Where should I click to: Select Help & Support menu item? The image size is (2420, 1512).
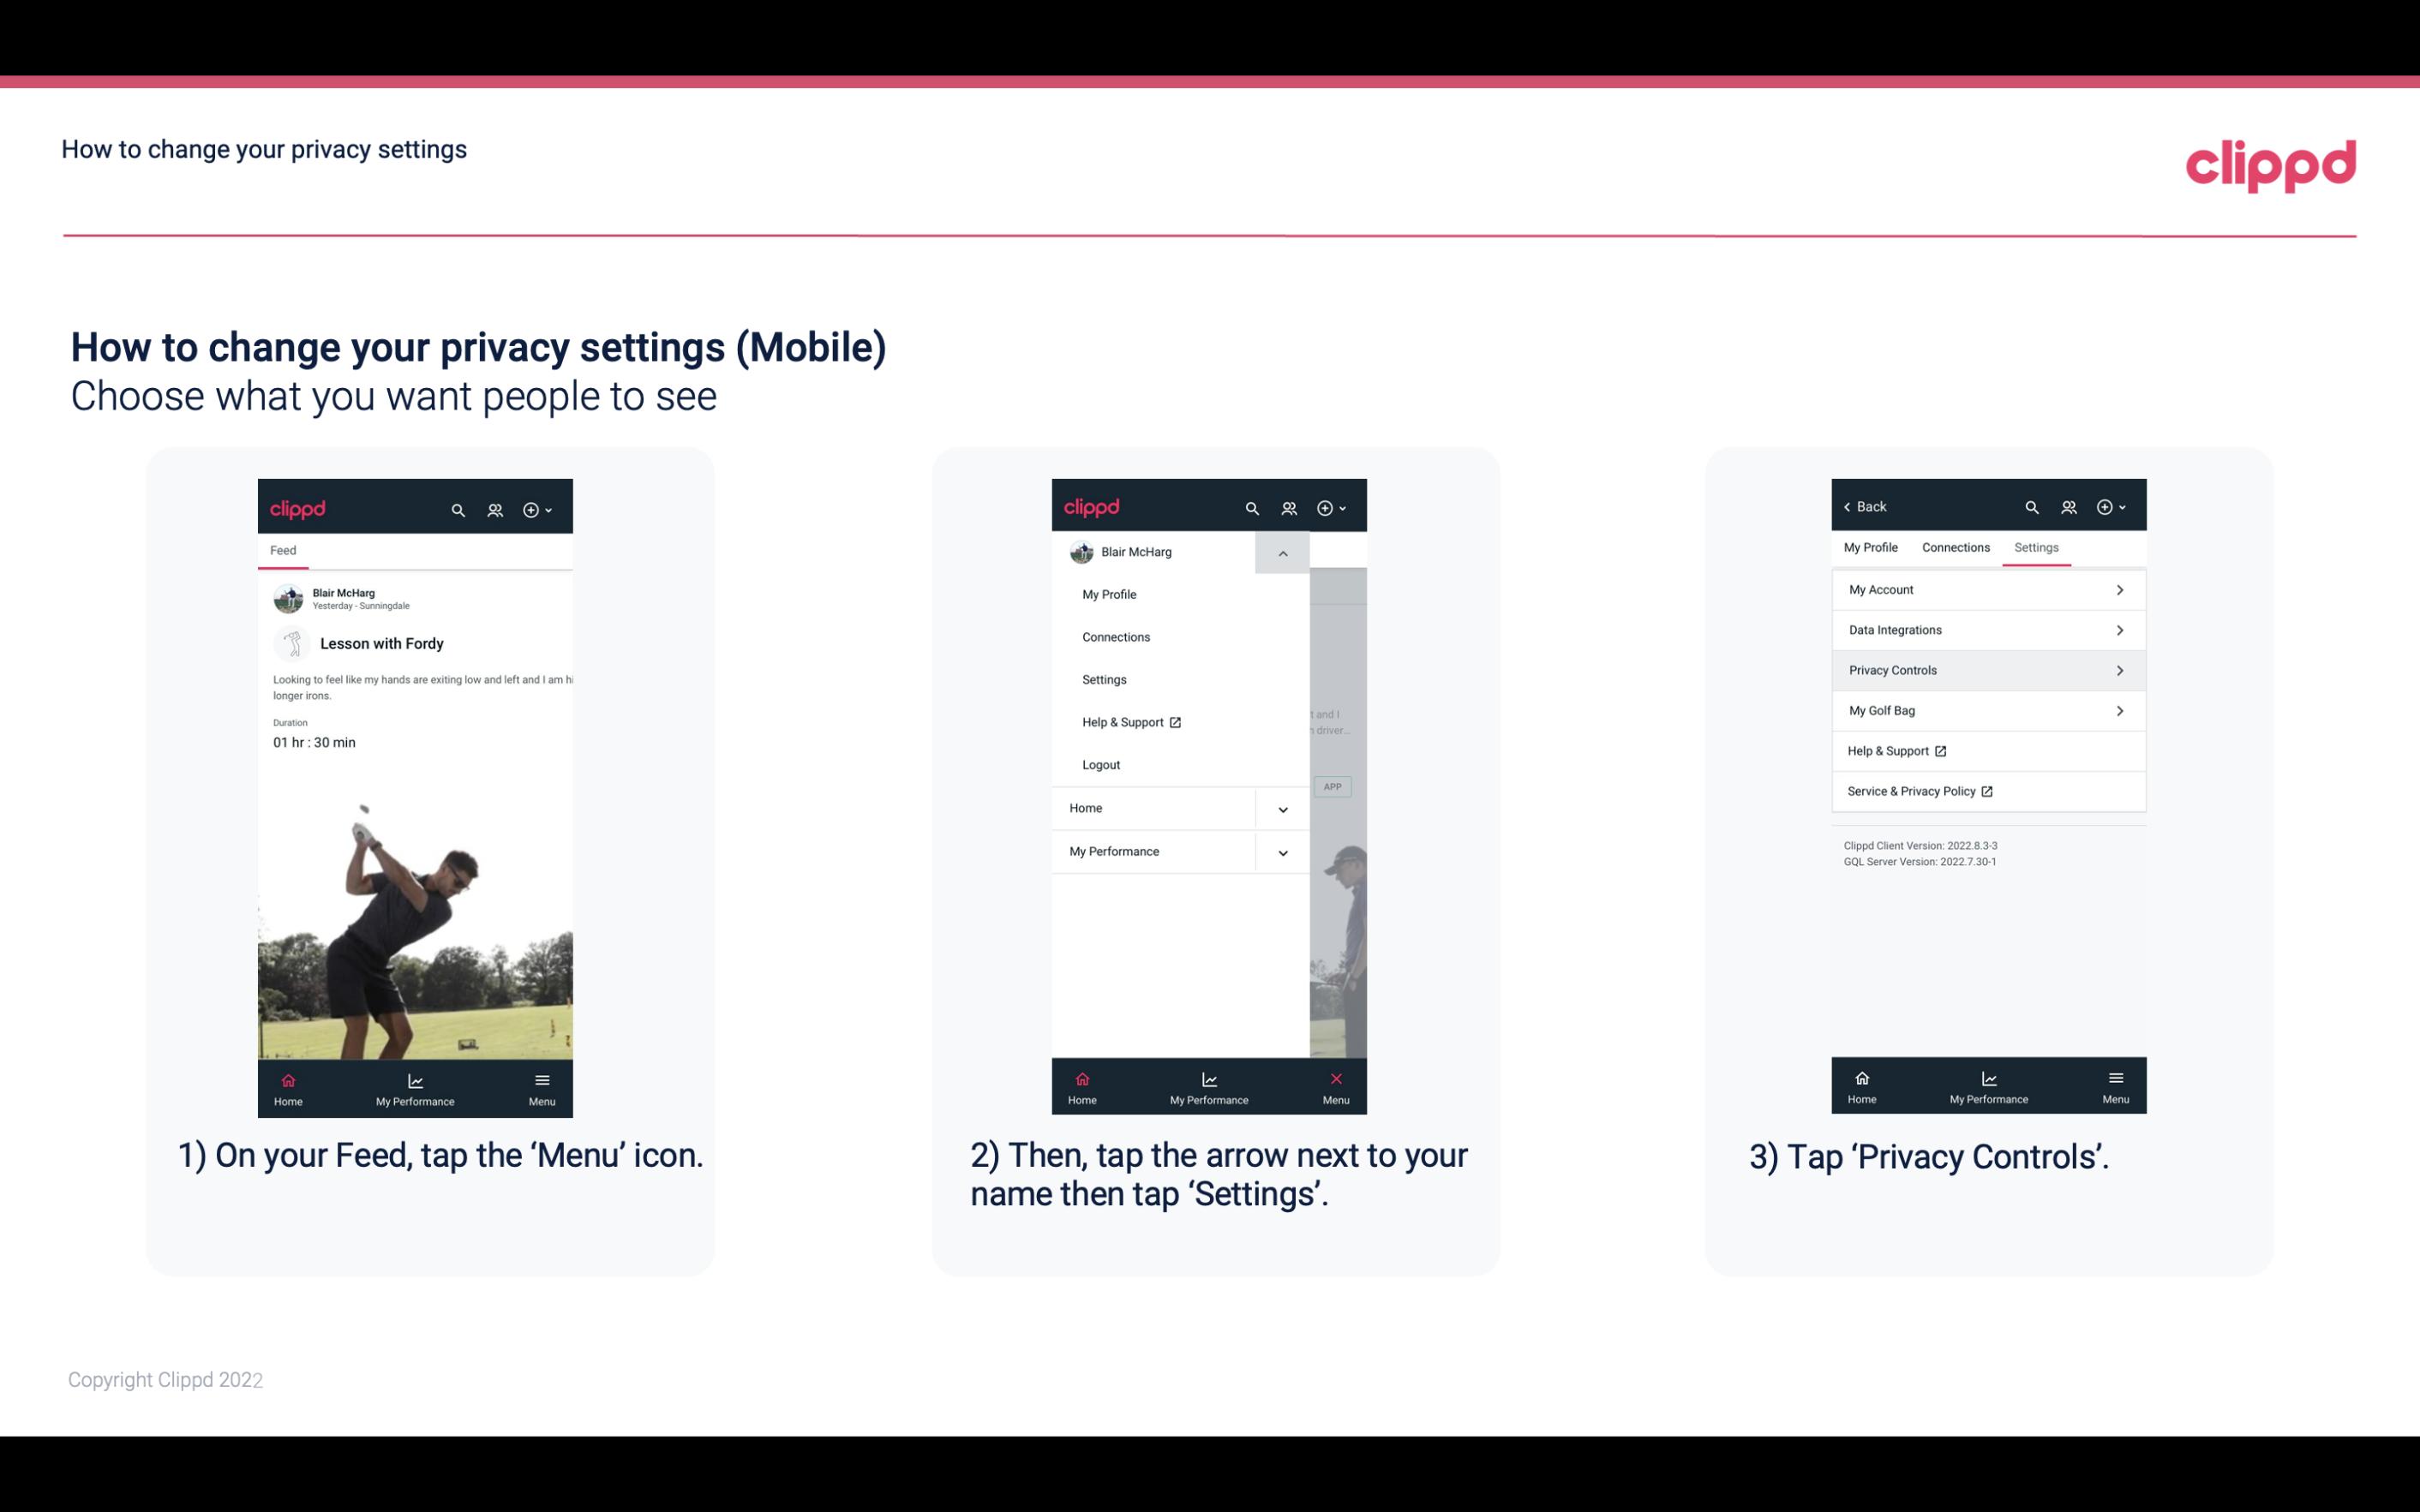(1129, 721)
